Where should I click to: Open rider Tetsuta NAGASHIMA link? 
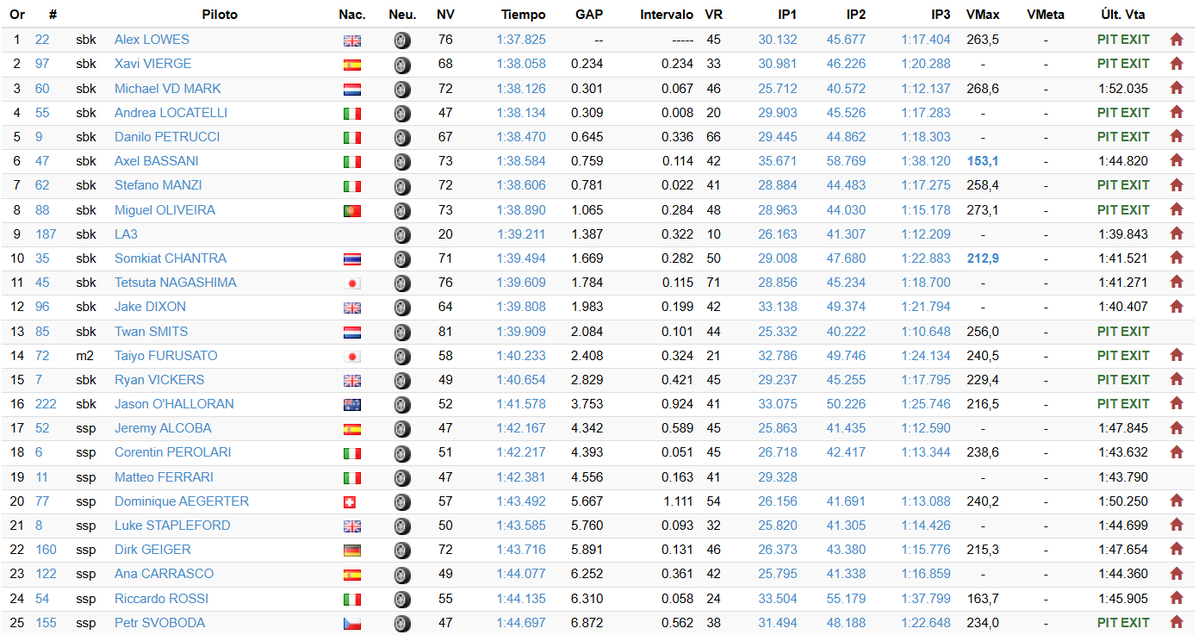pos(175,283)
